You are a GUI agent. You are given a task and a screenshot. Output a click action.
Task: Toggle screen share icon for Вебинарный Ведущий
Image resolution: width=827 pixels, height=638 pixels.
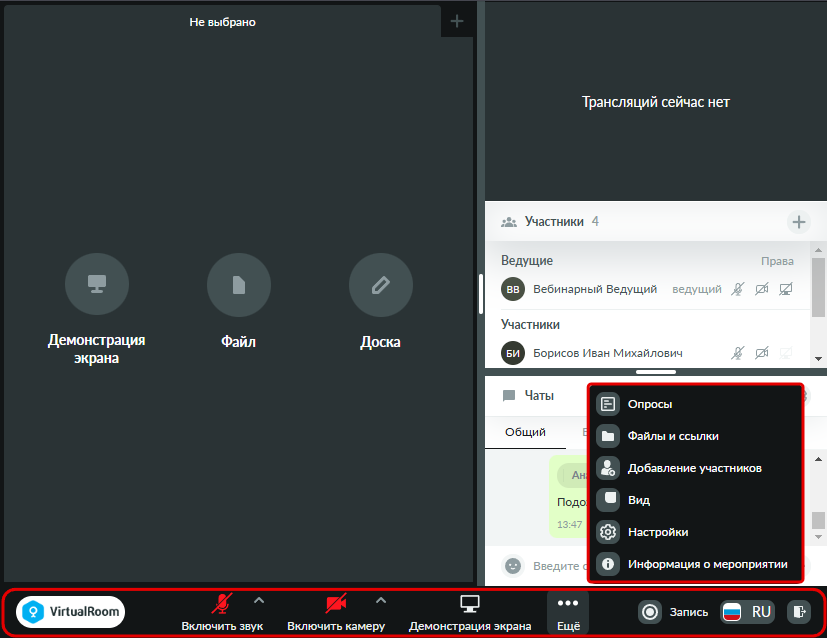tap(786, 289)
